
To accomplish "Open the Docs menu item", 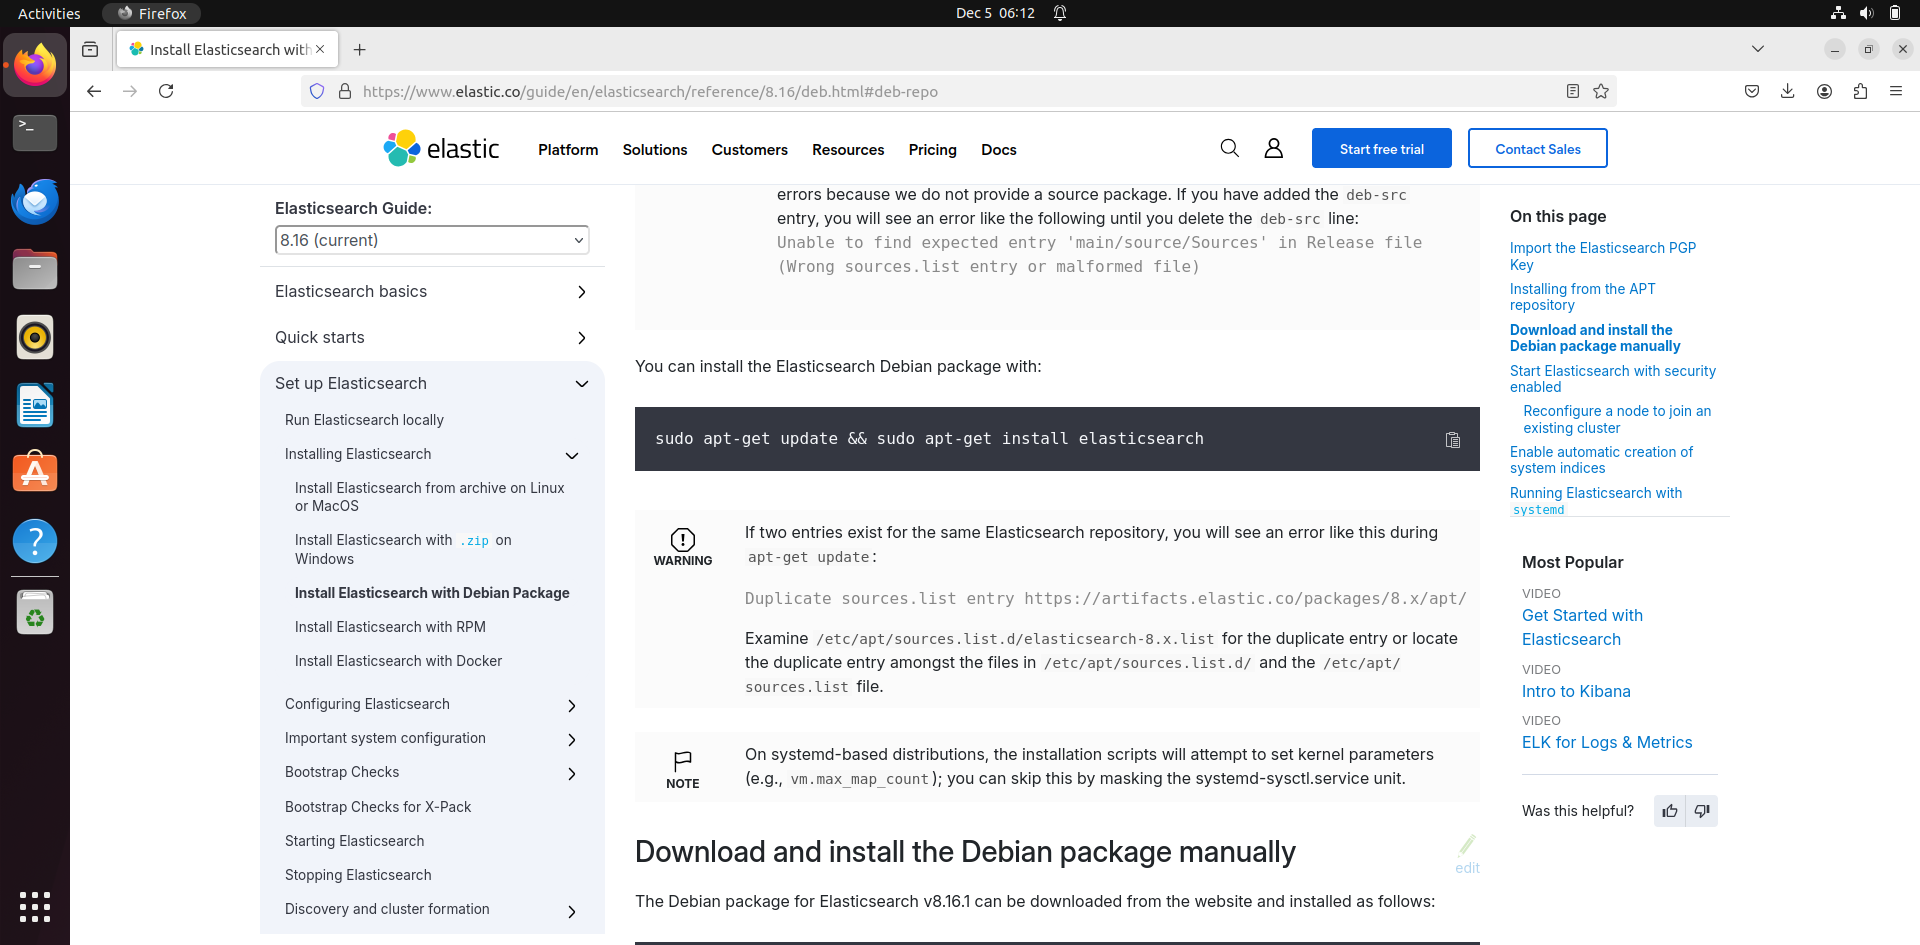I will tap(999, 149).
